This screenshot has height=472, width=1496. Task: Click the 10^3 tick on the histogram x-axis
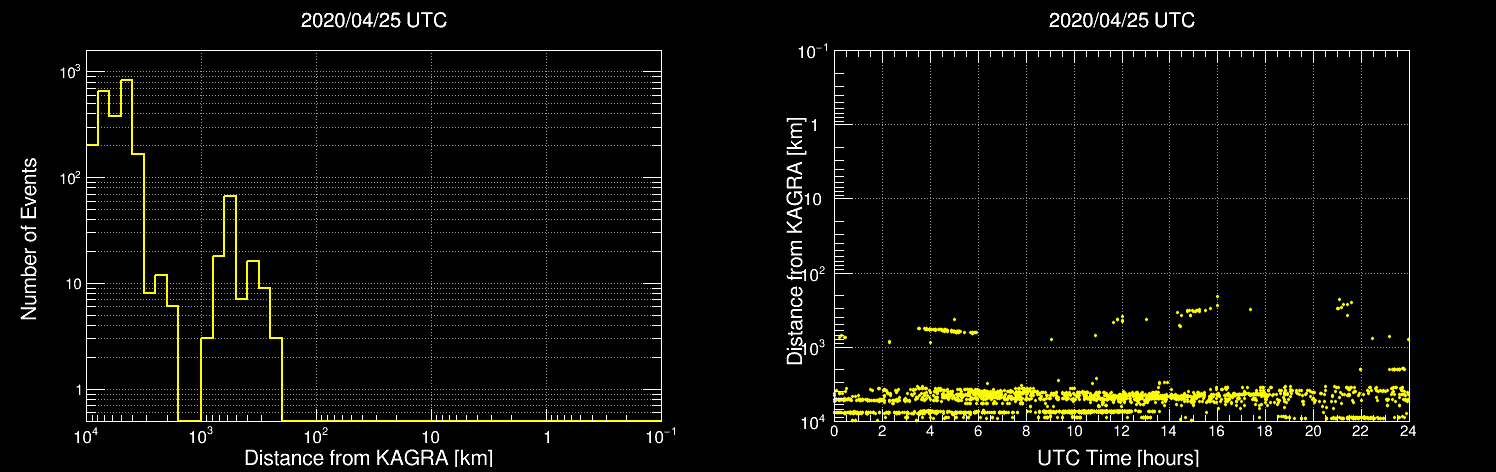pyautogui.click(x=201, y=436)
